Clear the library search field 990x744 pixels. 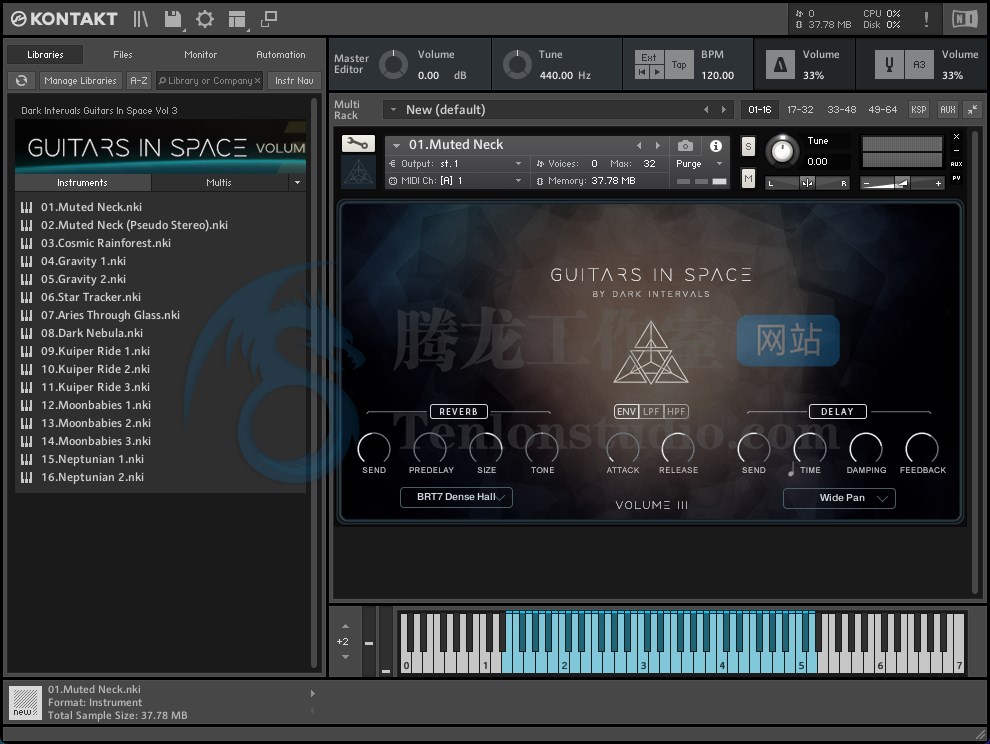pos(257,81)
